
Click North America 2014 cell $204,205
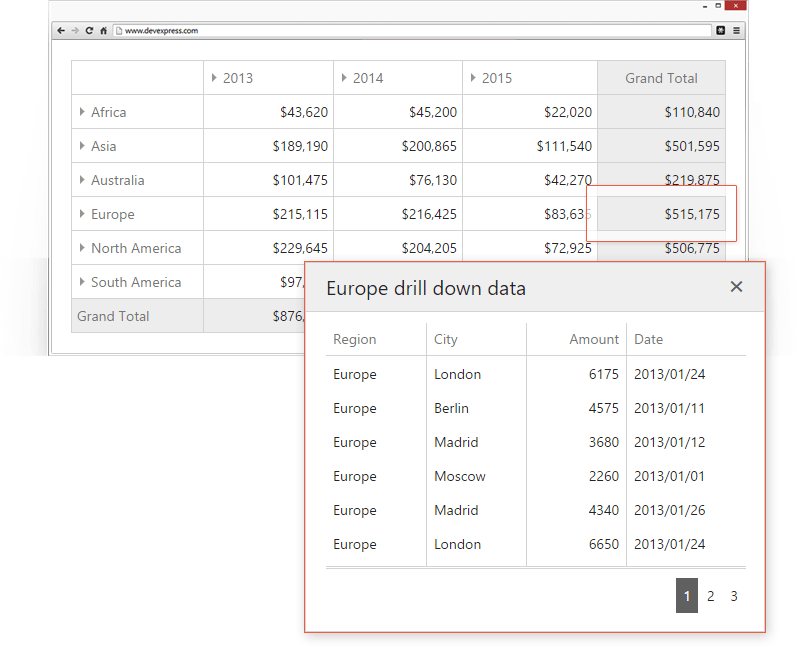tap(398, 248)
